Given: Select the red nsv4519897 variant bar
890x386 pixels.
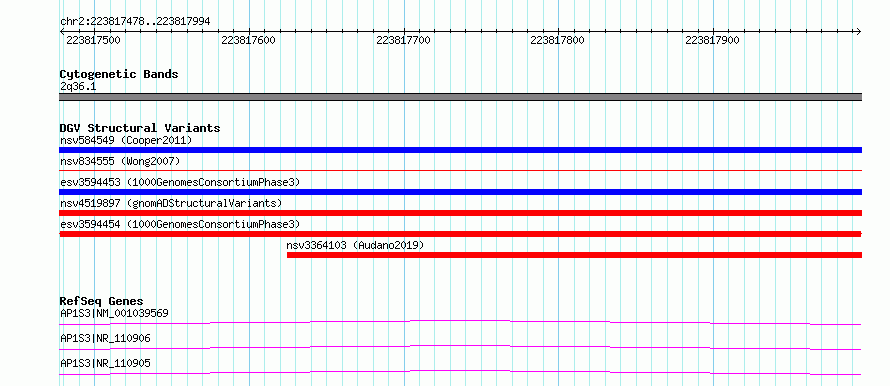Looking at the screenshot, I should point(460,213).
